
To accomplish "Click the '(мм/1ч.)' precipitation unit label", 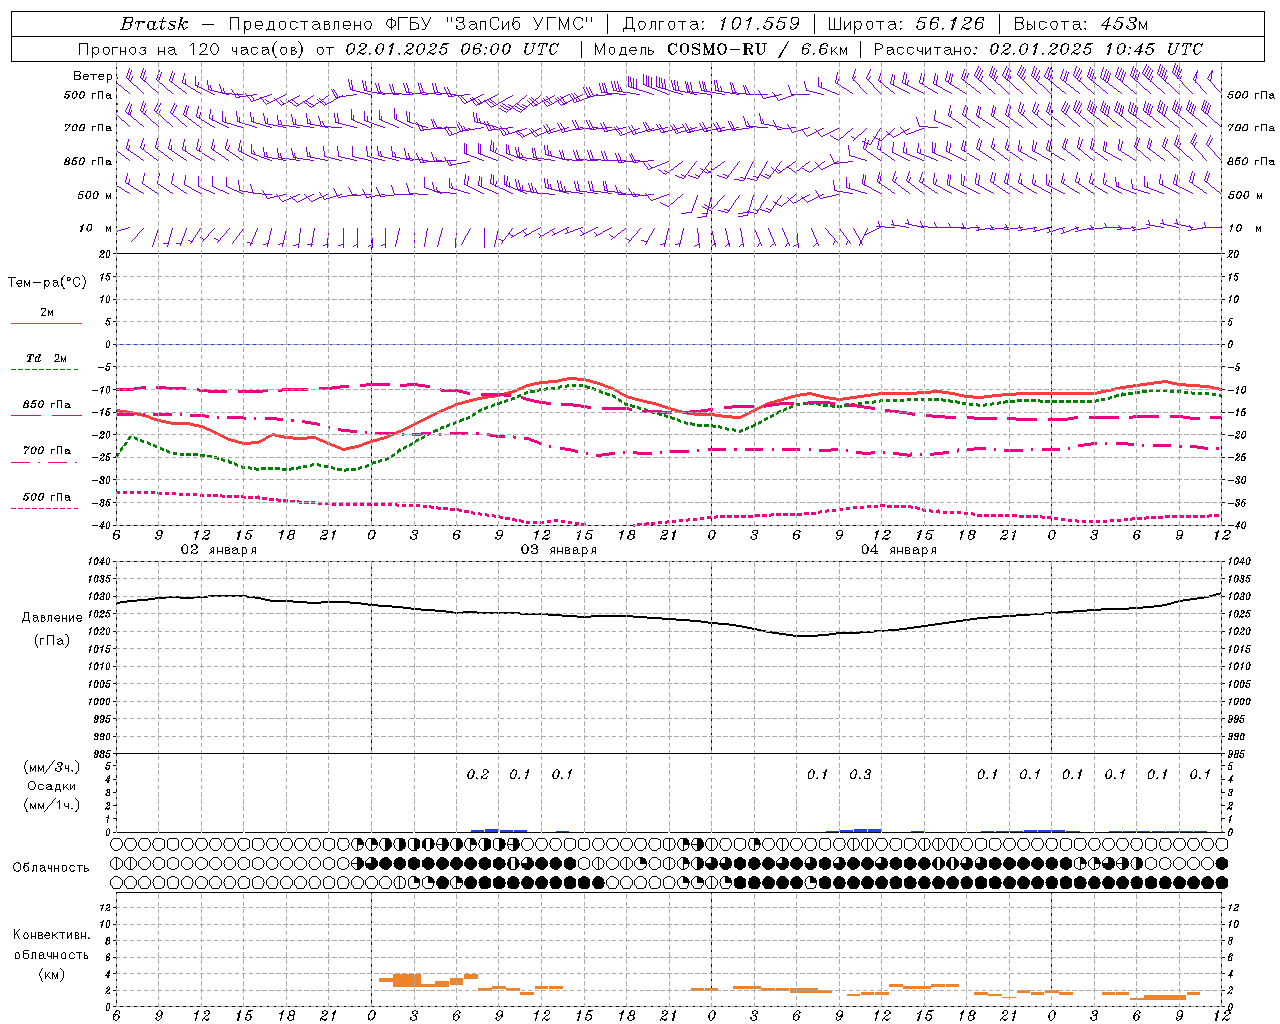I will point(52,805).
